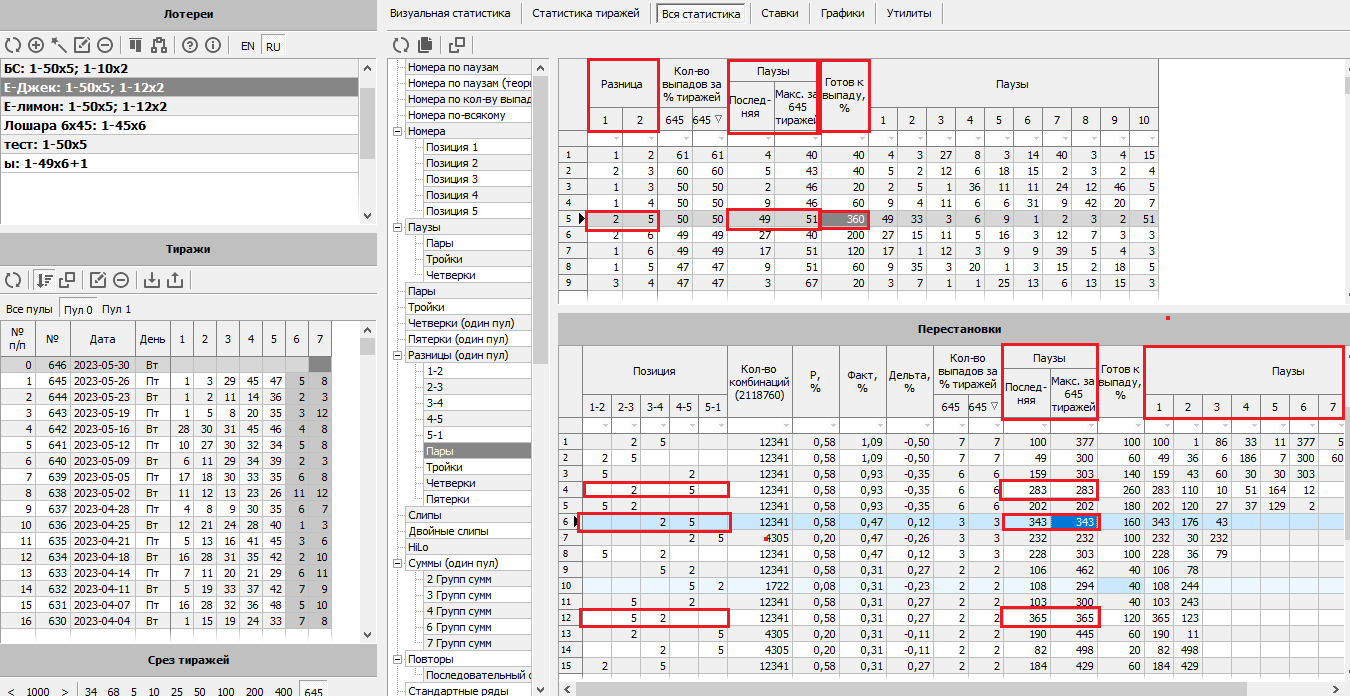Delete the selected draw with minus icon
Viewport: 1350px width, 696px height.
coord(121,280)
